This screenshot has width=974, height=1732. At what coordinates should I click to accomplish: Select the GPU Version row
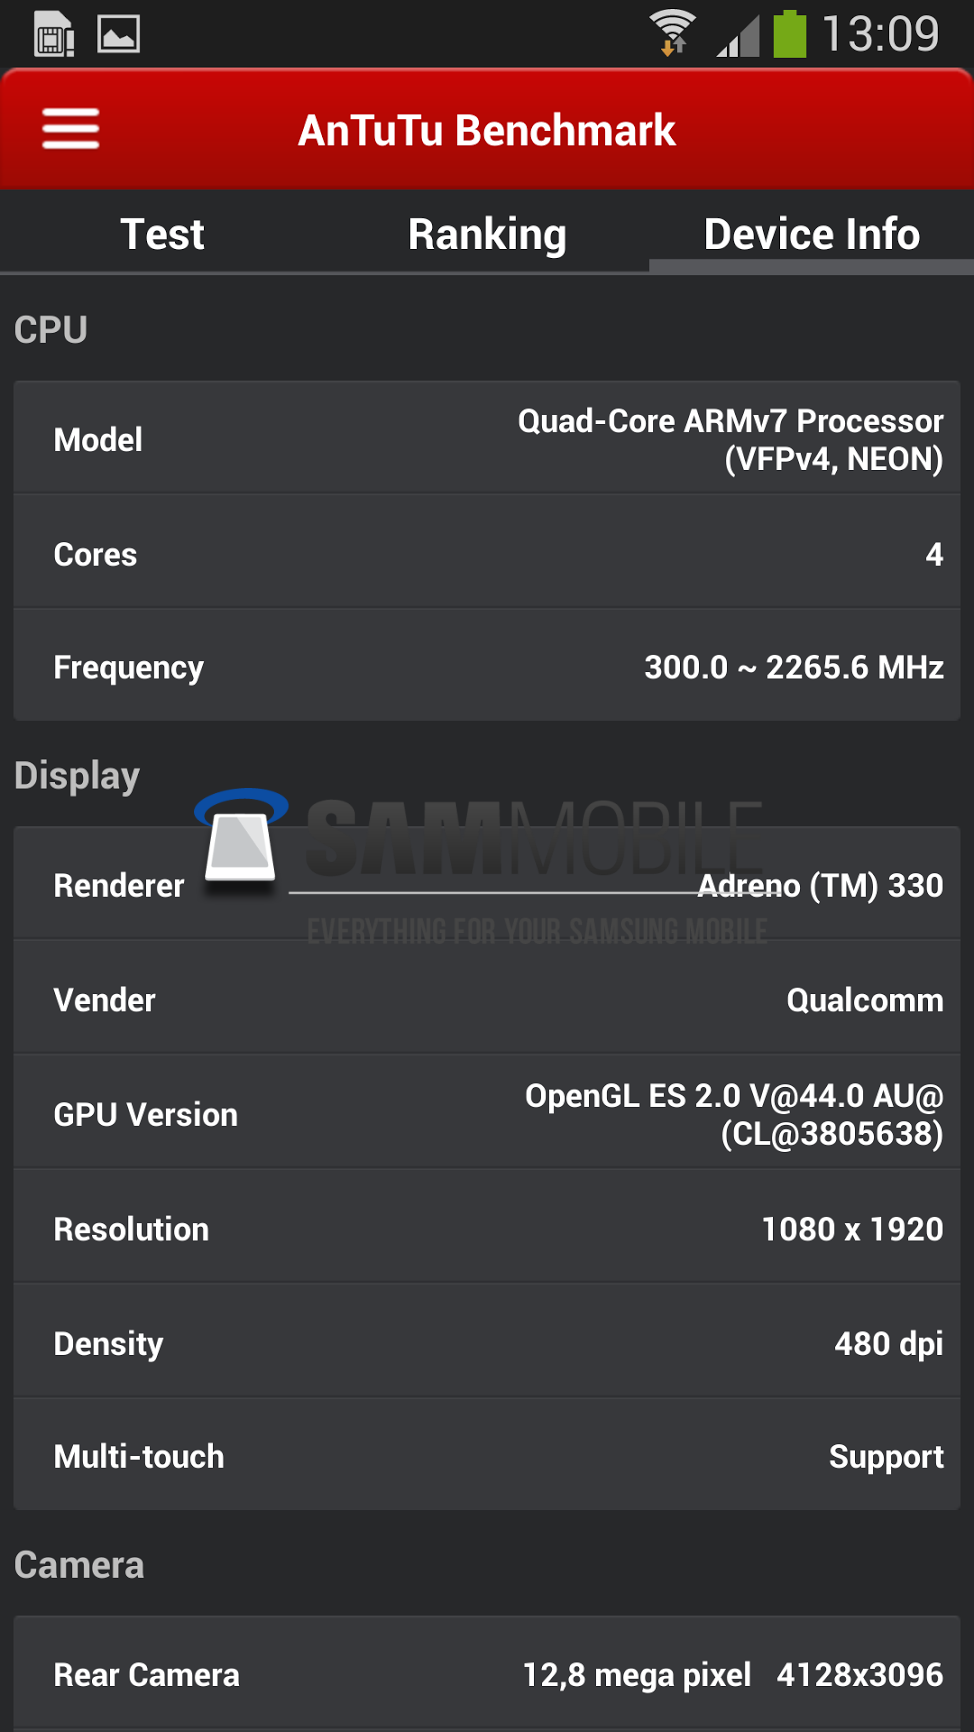click(x=487, y=1114)
